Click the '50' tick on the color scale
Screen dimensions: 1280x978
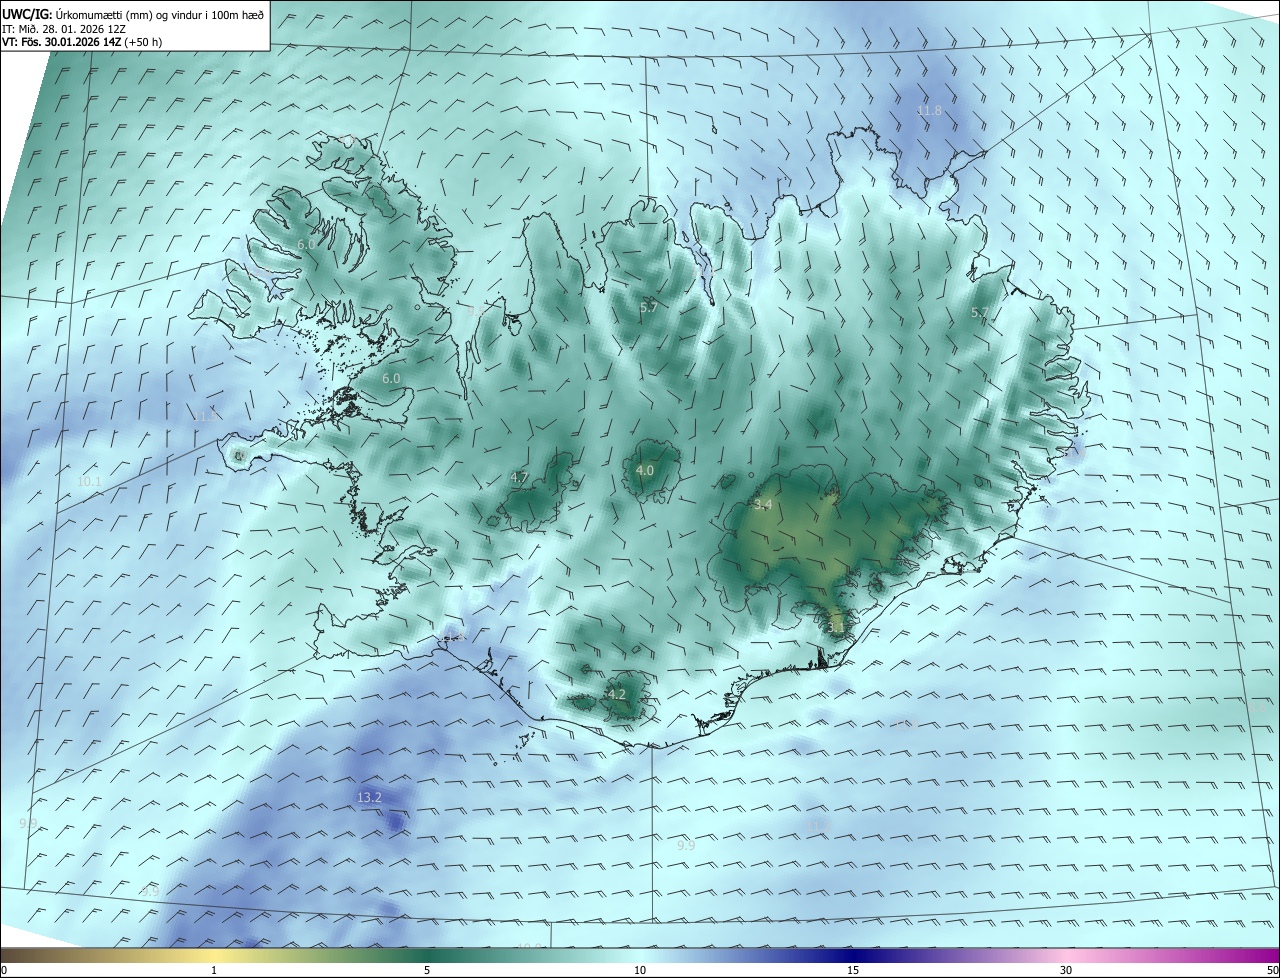click(1272, 971)
